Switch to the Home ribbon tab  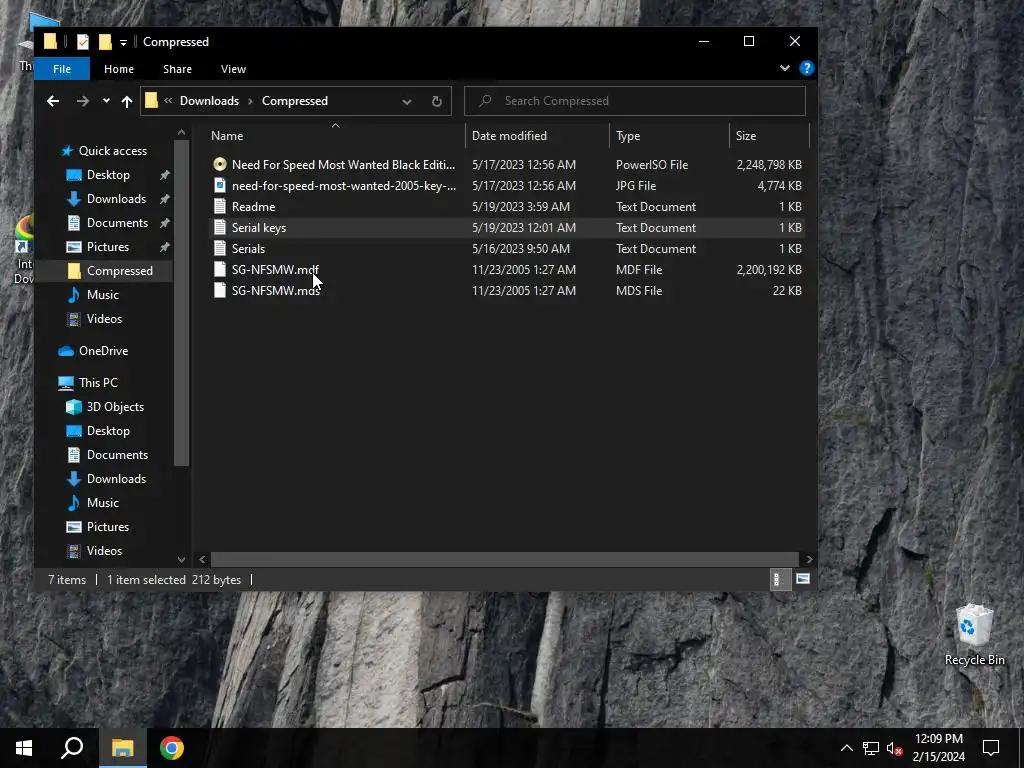coord(119,69)
